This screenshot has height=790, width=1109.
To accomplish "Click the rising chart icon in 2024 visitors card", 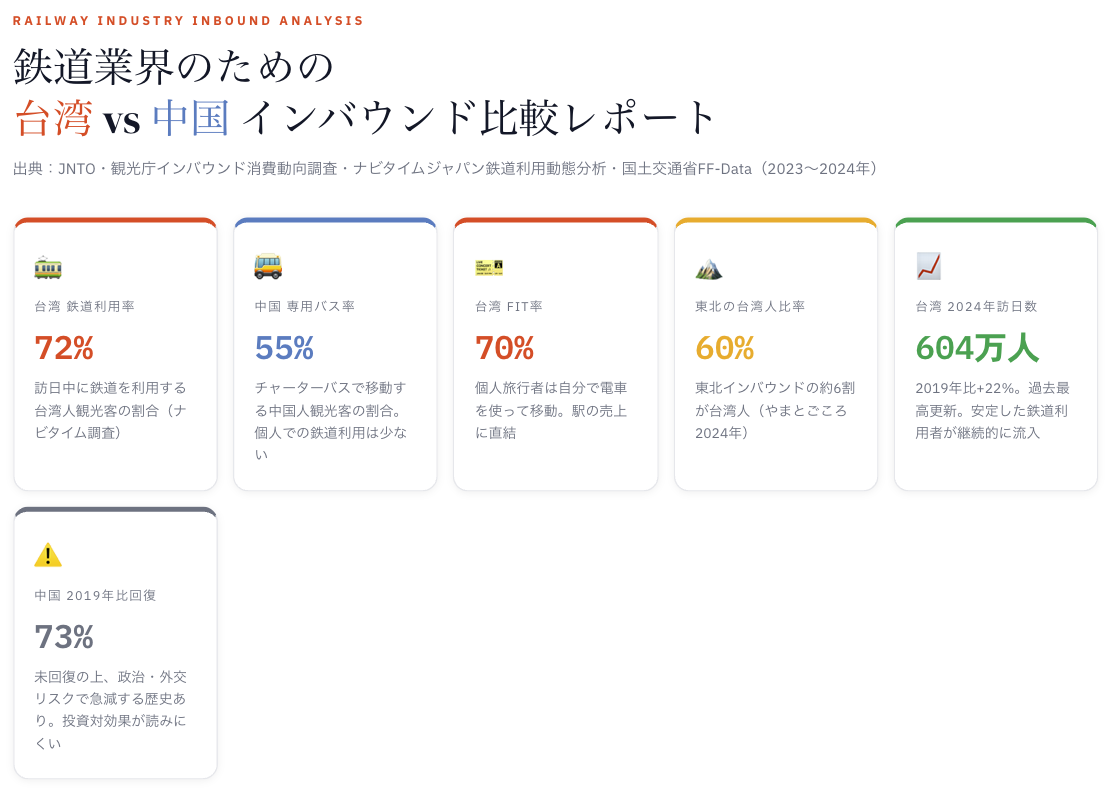I will point(929,266).
